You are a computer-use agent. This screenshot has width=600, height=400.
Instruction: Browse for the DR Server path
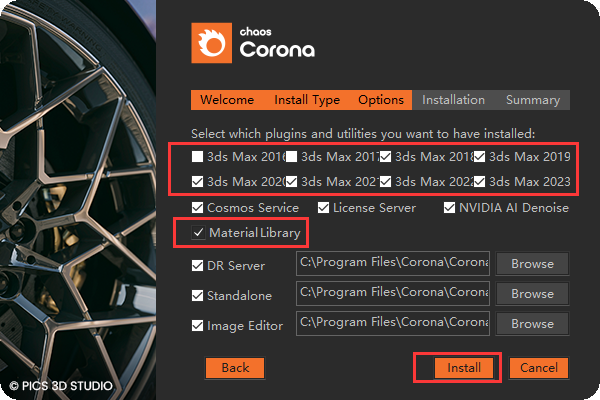[532, 264]
